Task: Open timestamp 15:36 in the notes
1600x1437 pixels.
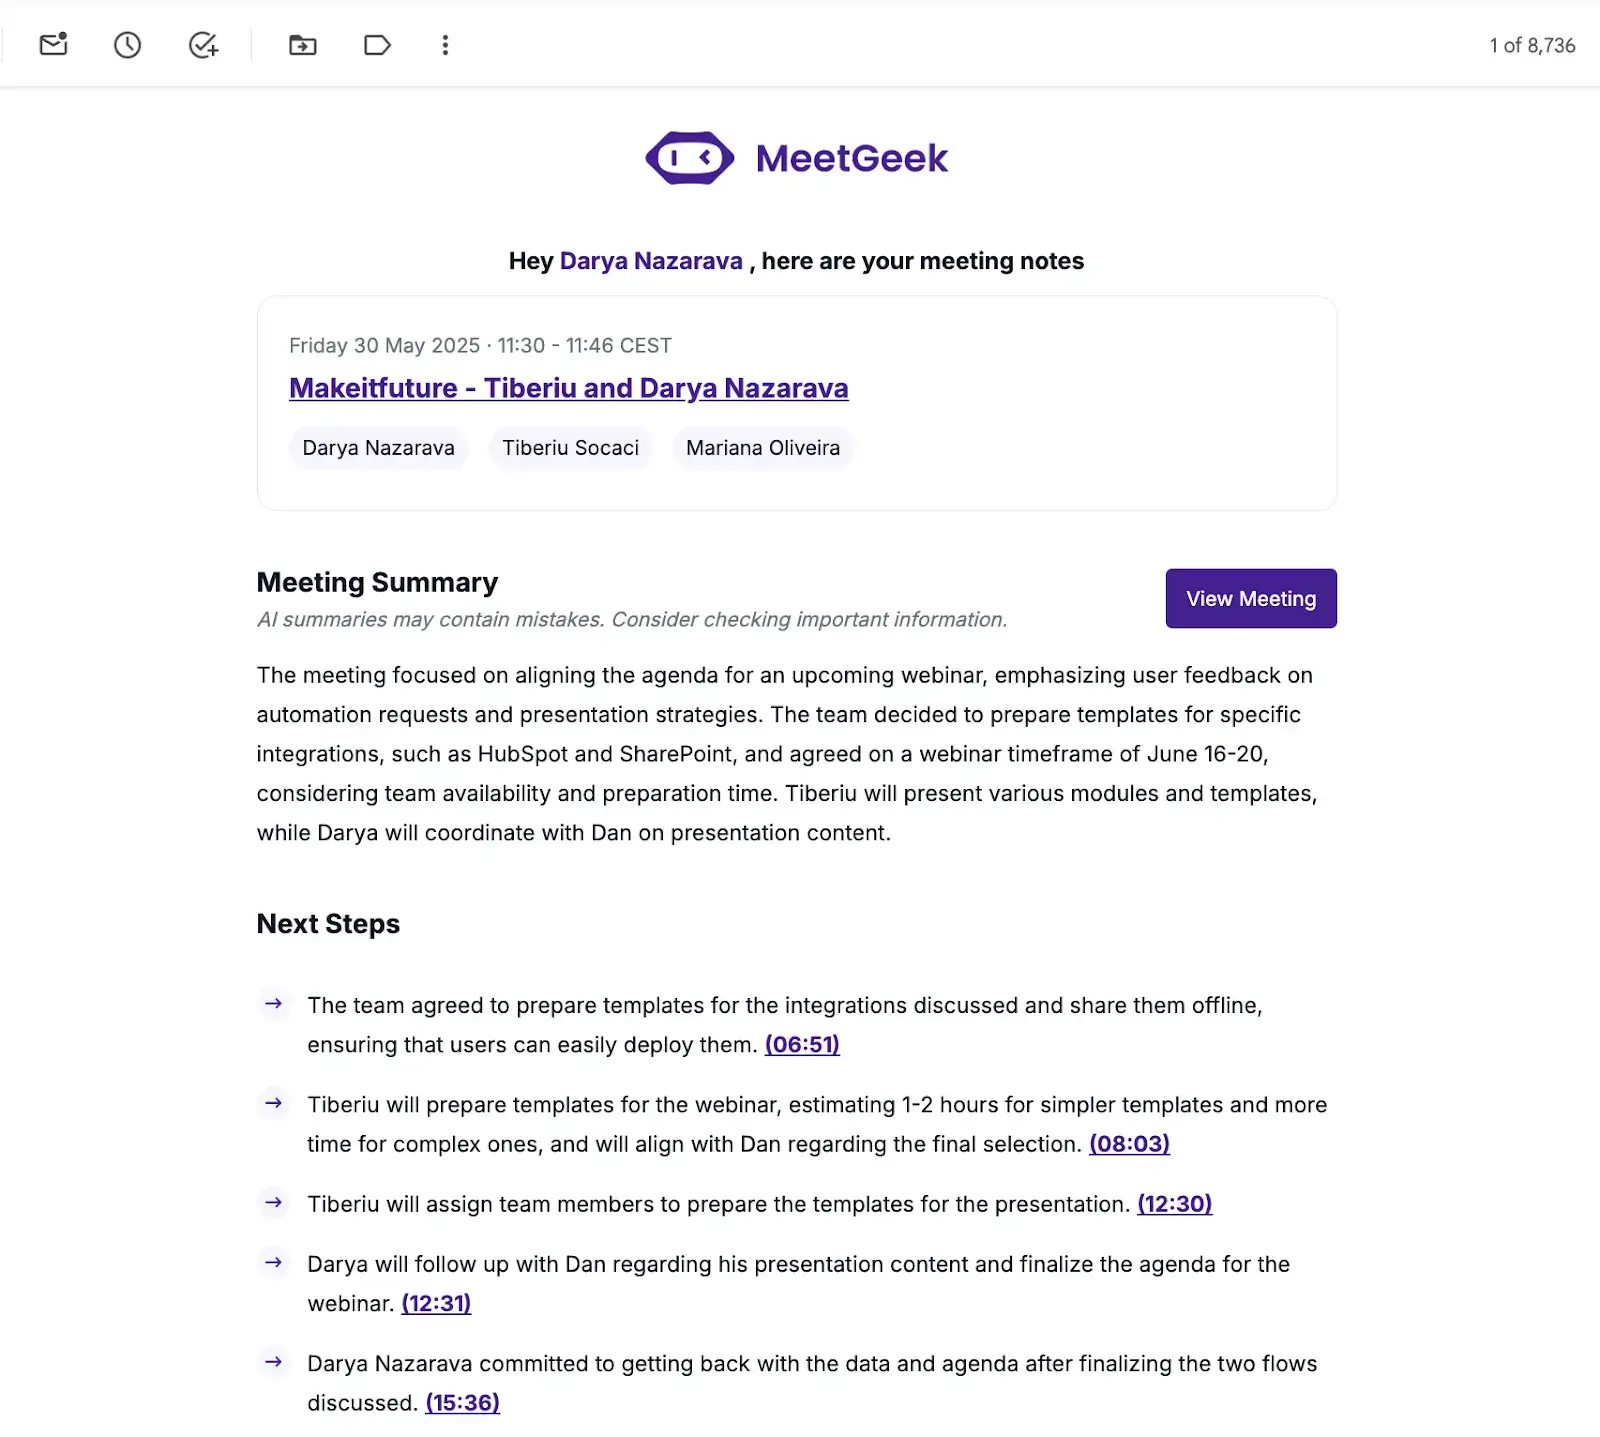Action: click(462, 1402)
